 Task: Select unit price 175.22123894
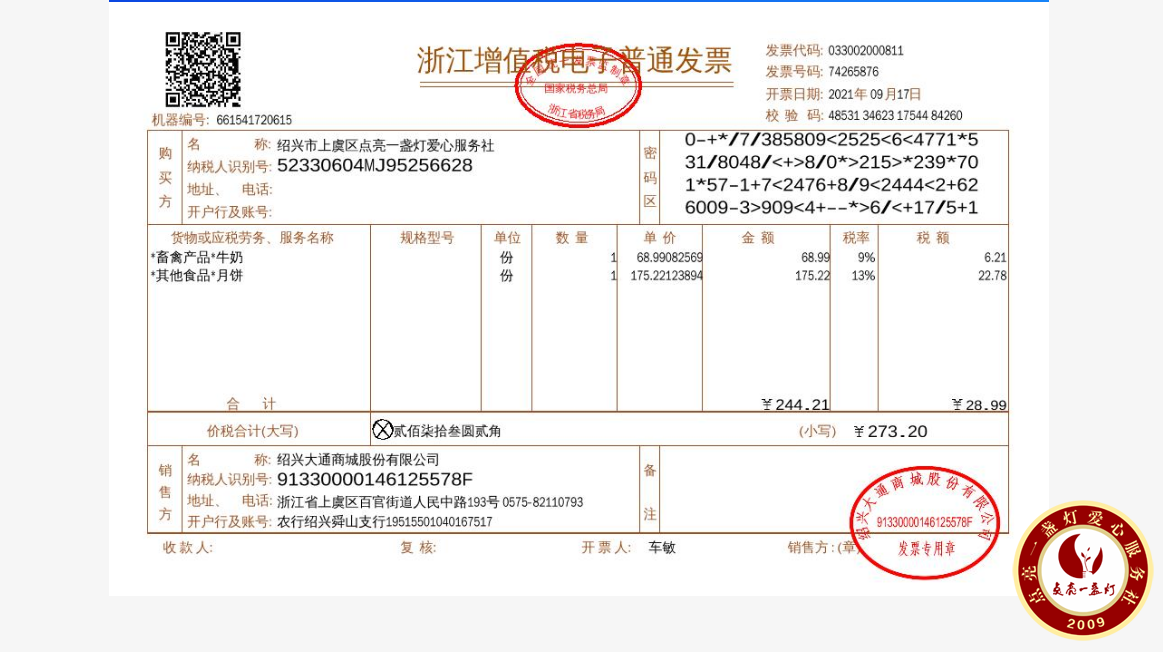coord(666,276)
